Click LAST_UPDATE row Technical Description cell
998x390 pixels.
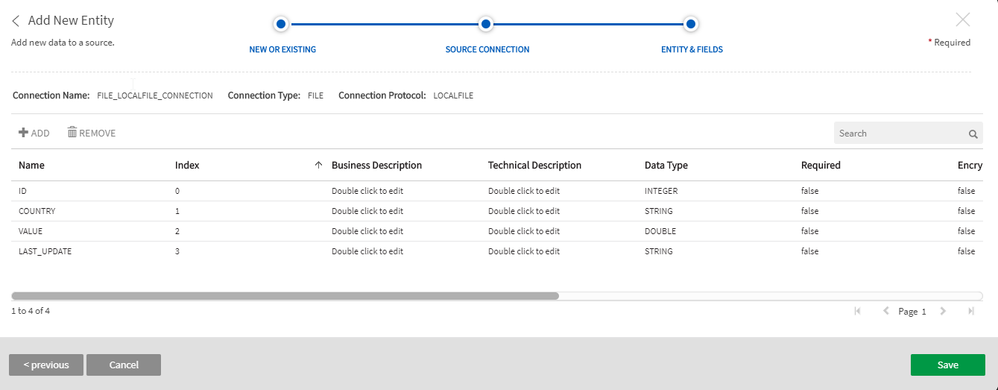pyautogui.click(x=524, y=251)
